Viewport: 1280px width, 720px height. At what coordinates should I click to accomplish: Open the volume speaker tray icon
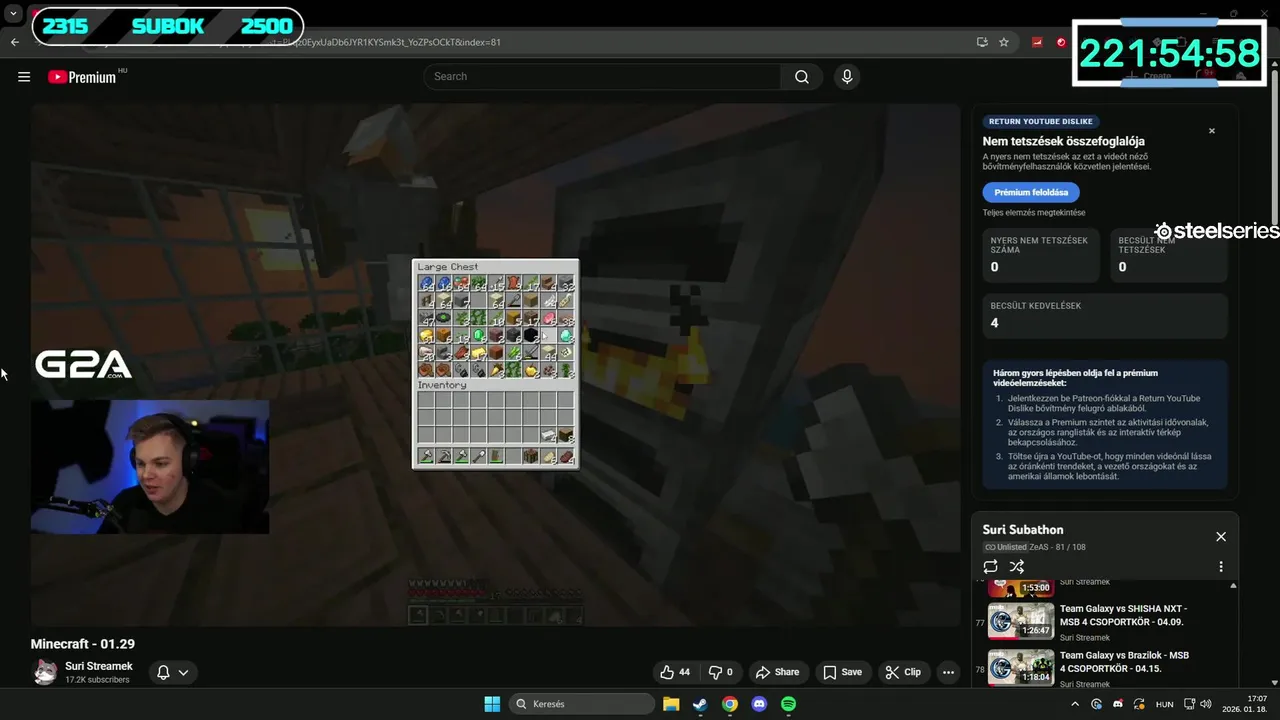pos(1206,704)
